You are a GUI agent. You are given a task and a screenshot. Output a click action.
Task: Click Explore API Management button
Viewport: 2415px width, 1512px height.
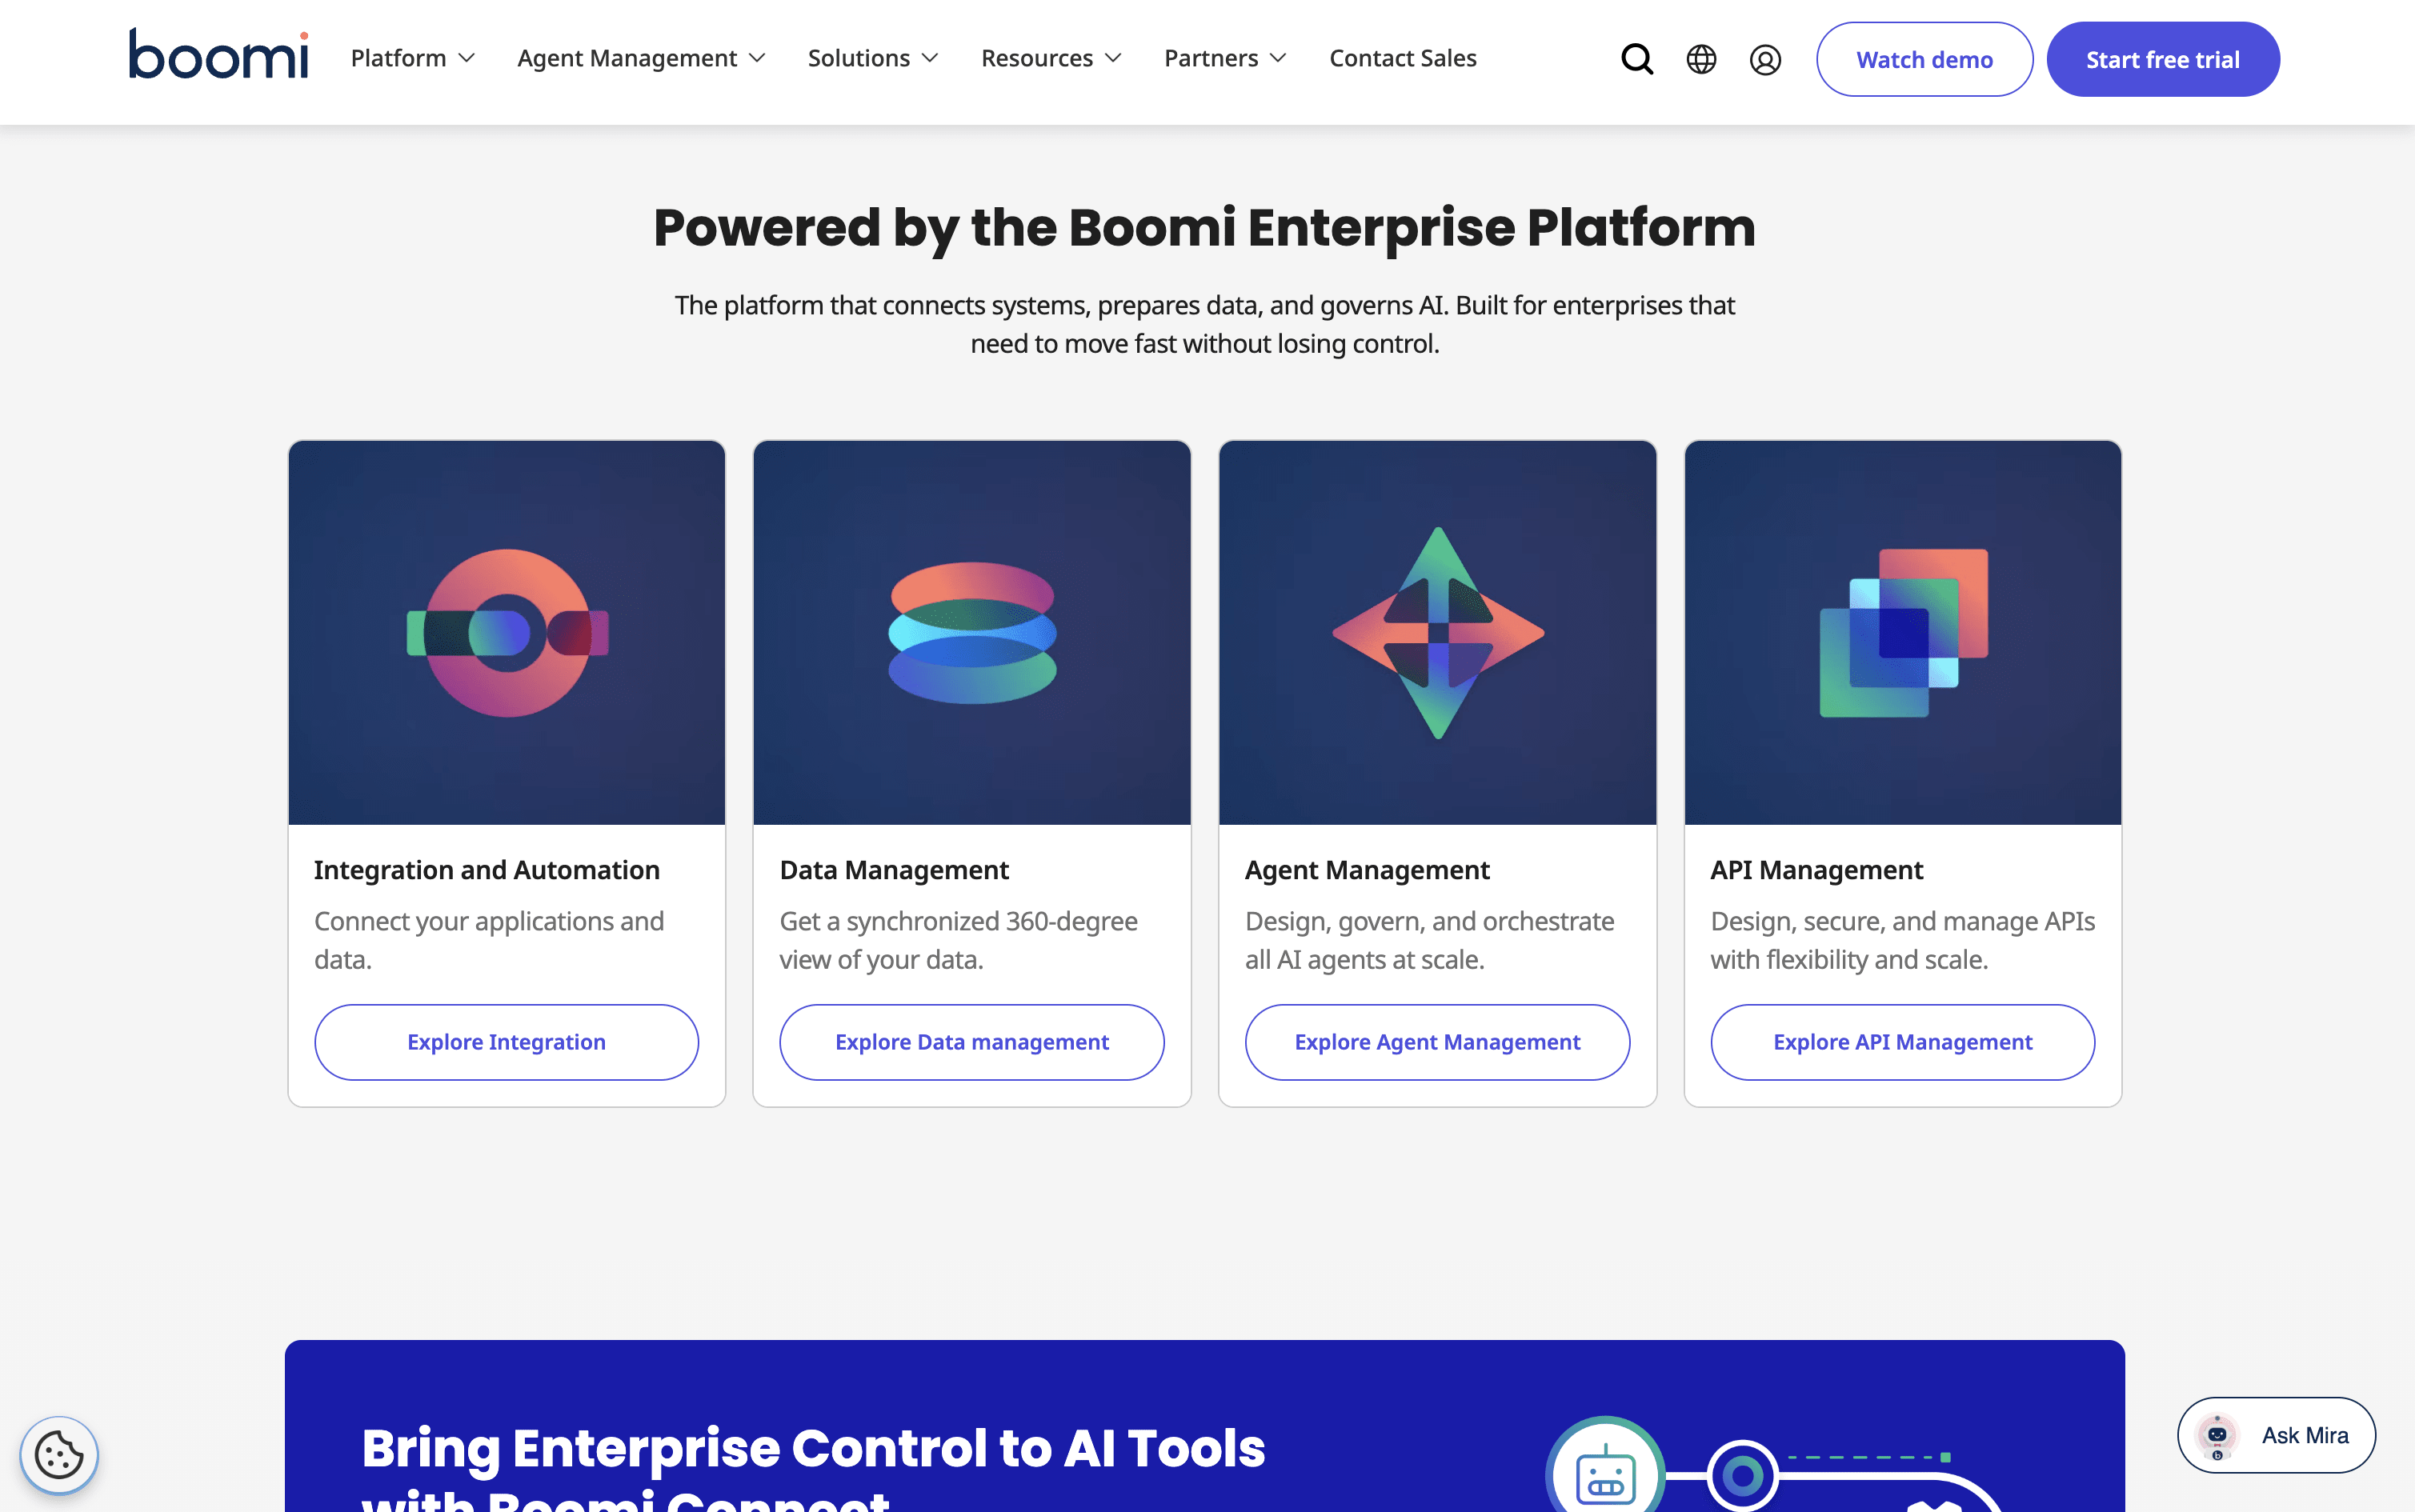pos(1903,1042)
